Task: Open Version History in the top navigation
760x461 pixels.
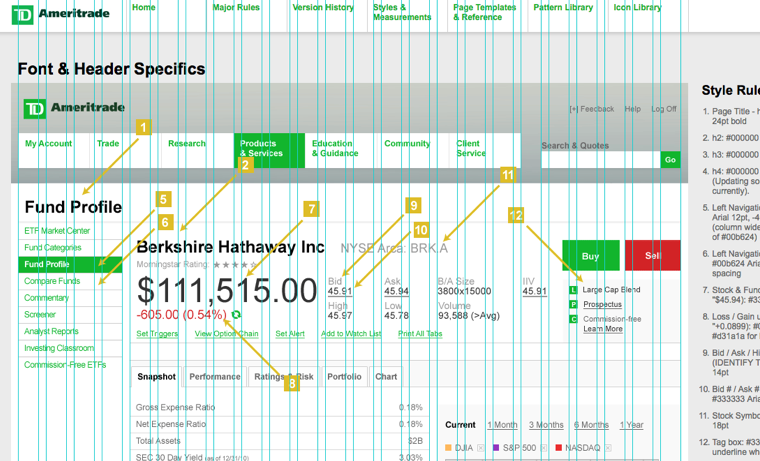Action: (x=323, y=7)
